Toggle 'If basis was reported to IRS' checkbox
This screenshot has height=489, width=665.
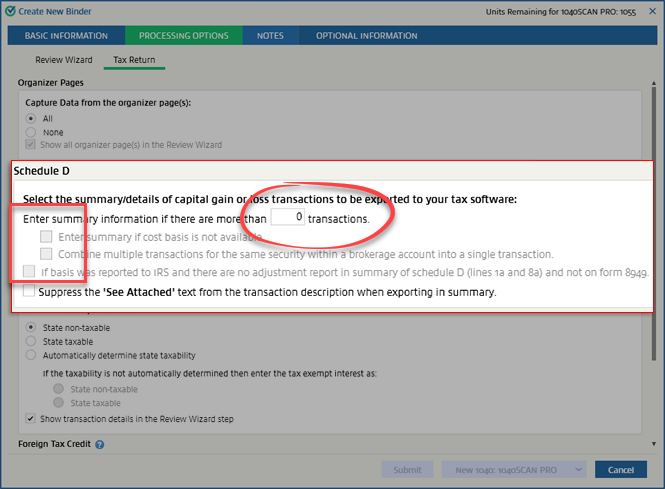pyautogui.click(x=28, y=271)
